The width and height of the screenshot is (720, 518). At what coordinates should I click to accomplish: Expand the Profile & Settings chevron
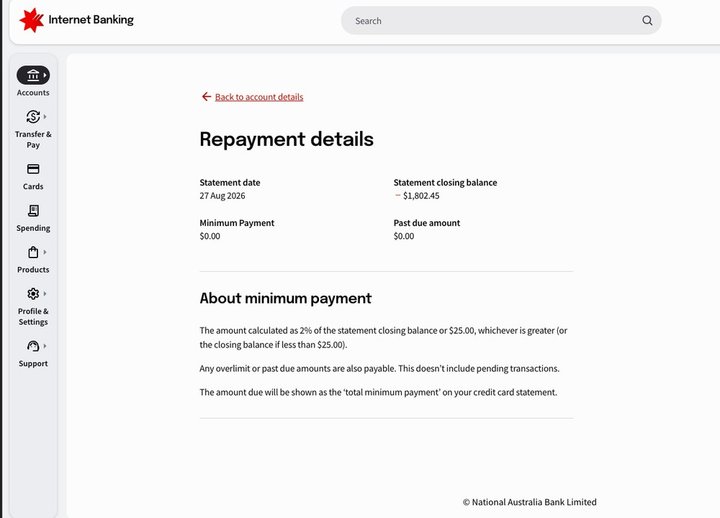pyautogui.click(x=45, y=293)
